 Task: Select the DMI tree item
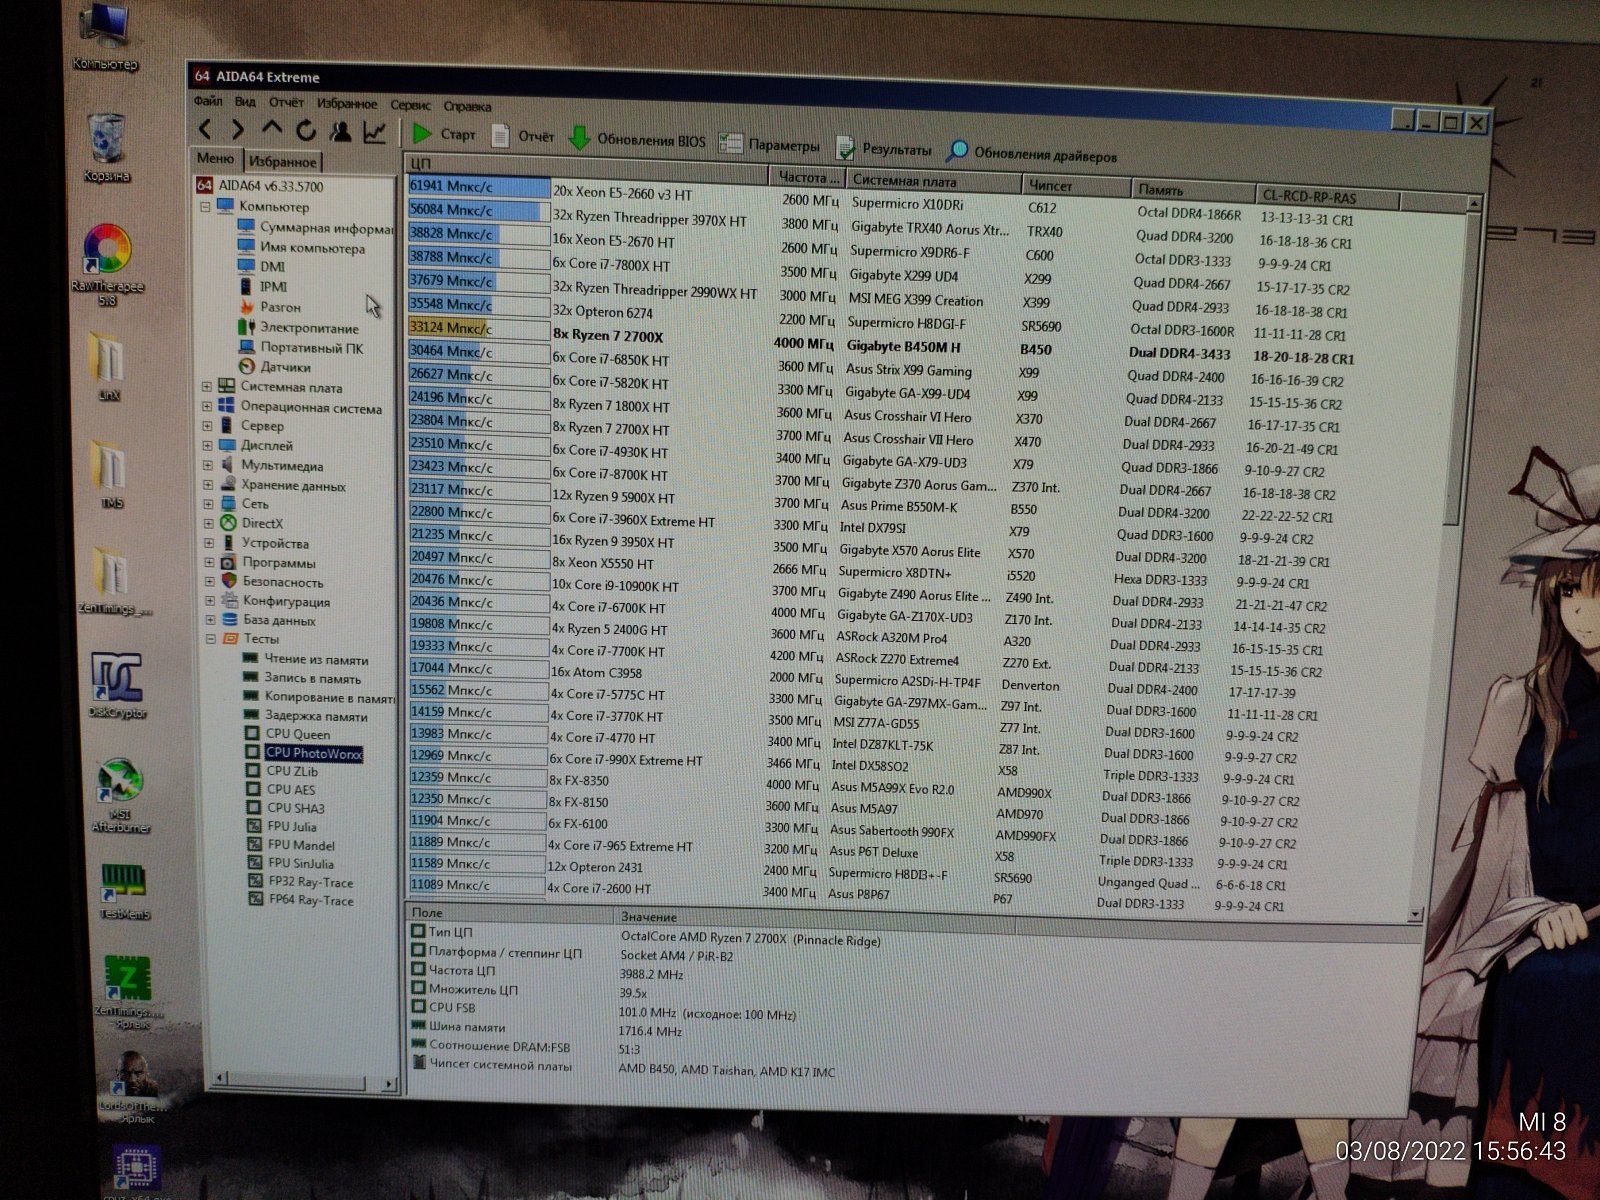coord(262,266)
